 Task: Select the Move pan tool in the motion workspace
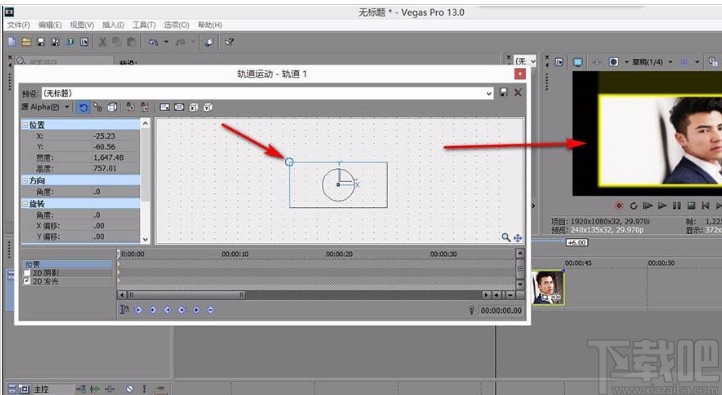point(518,238)
